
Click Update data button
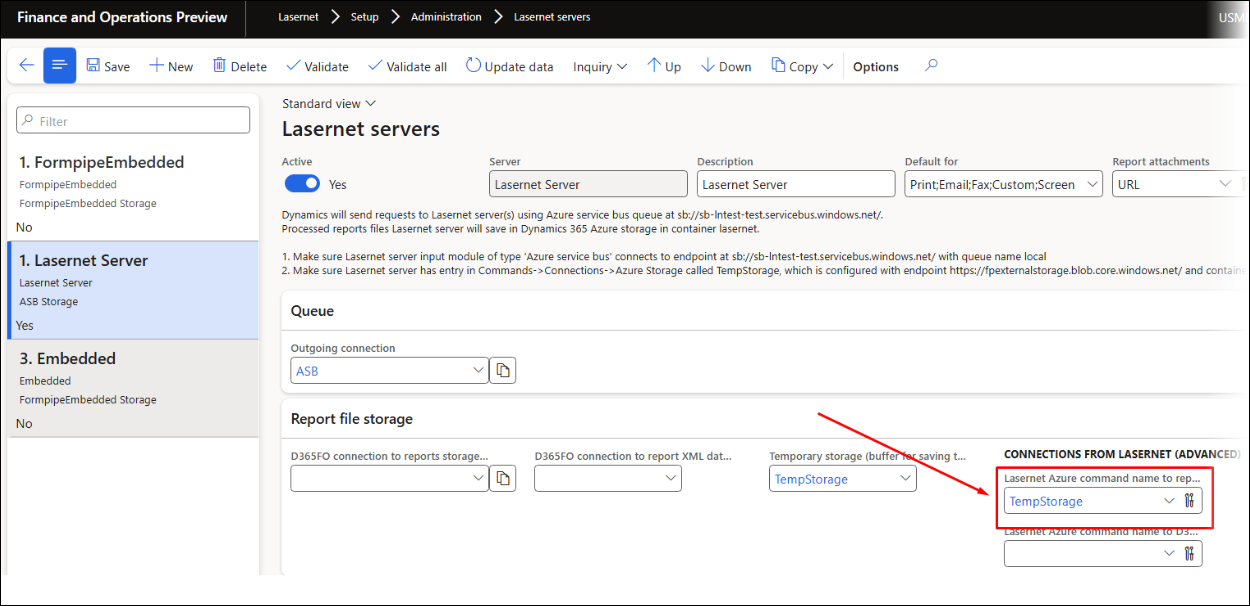pyautogui.click(x=509, y=66)
